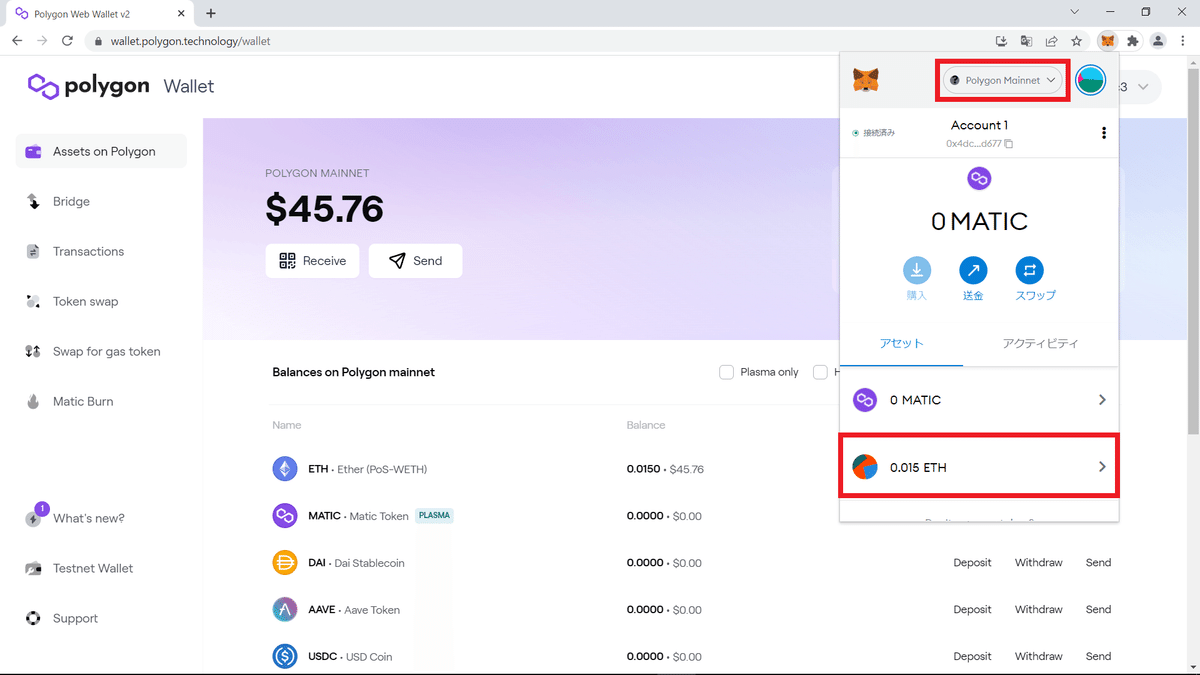Viewport: 1200px width, 675px height.
Task: Click the address bar URL field
Action: (x=540, y=41)
